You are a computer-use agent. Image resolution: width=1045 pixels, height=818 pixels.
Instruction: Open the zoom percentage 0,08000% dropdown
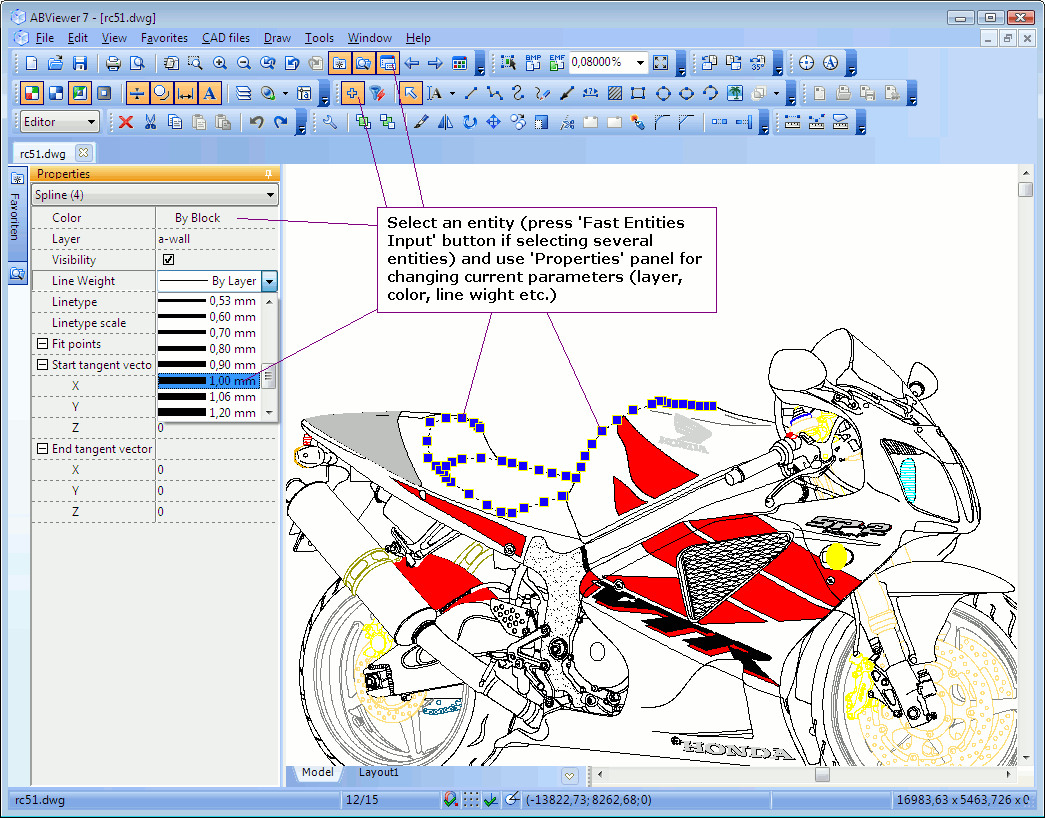[x=640, y=63]
